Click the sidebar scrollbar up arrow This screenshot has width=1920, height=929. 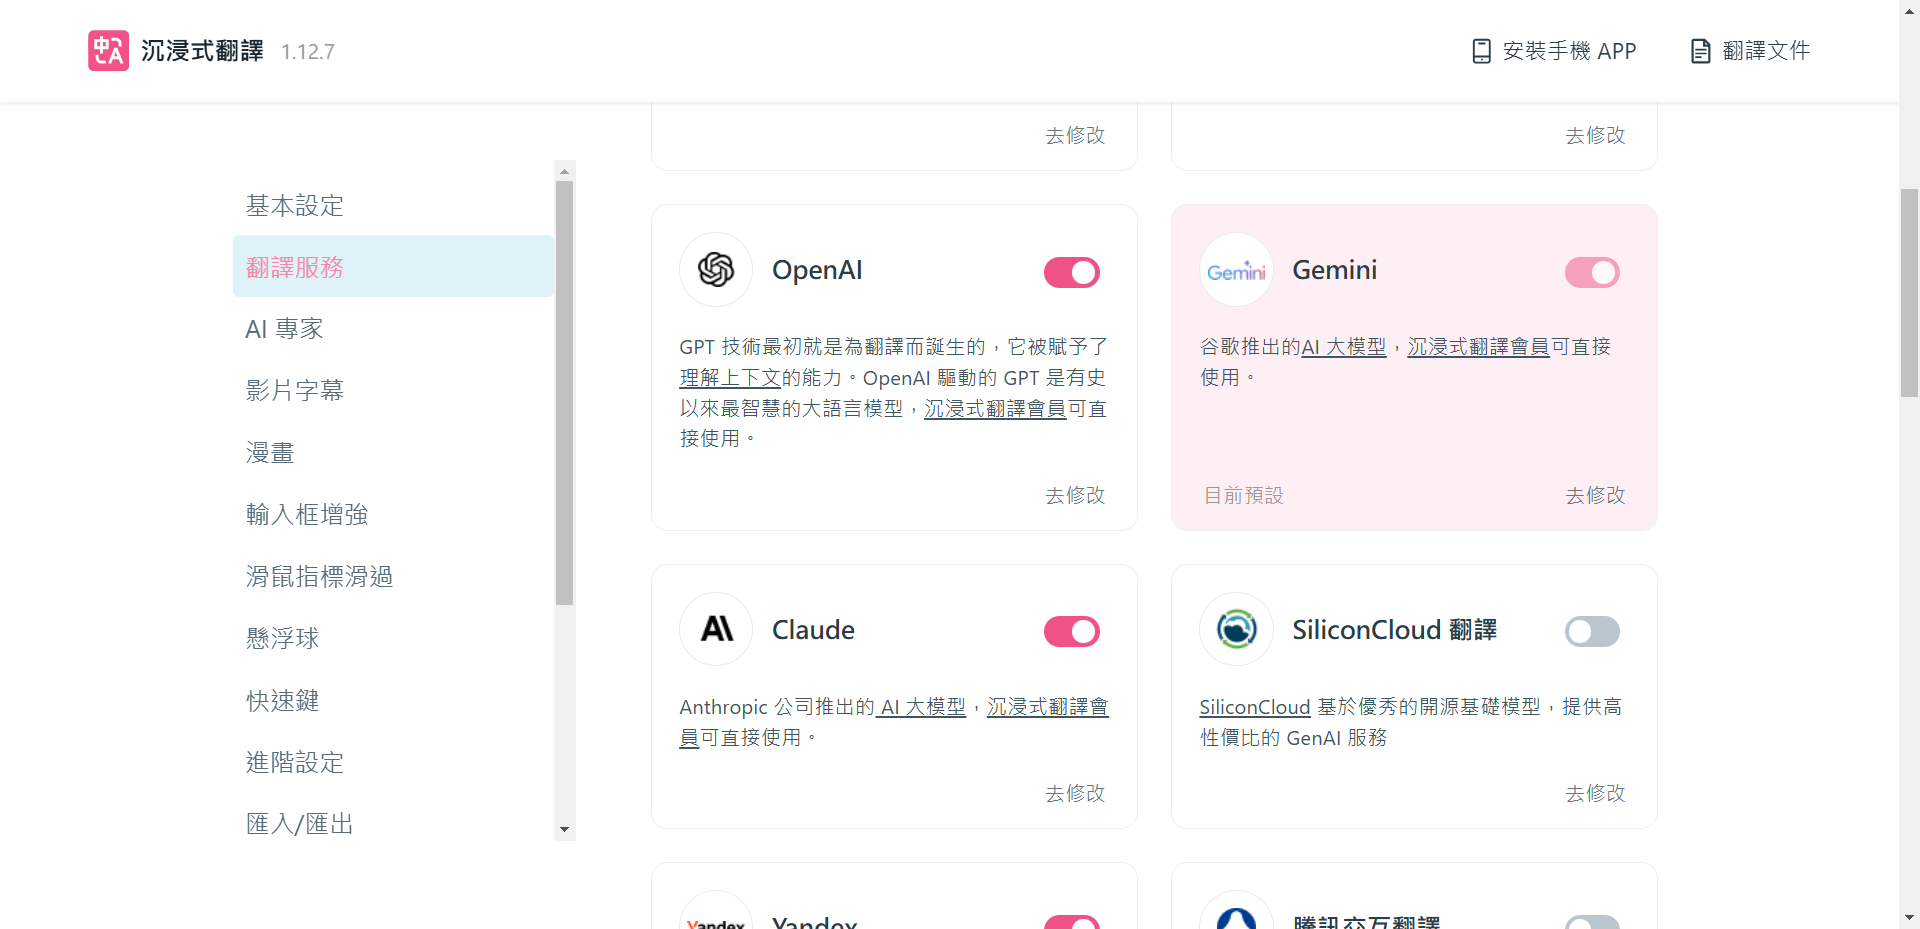(565, 171)
